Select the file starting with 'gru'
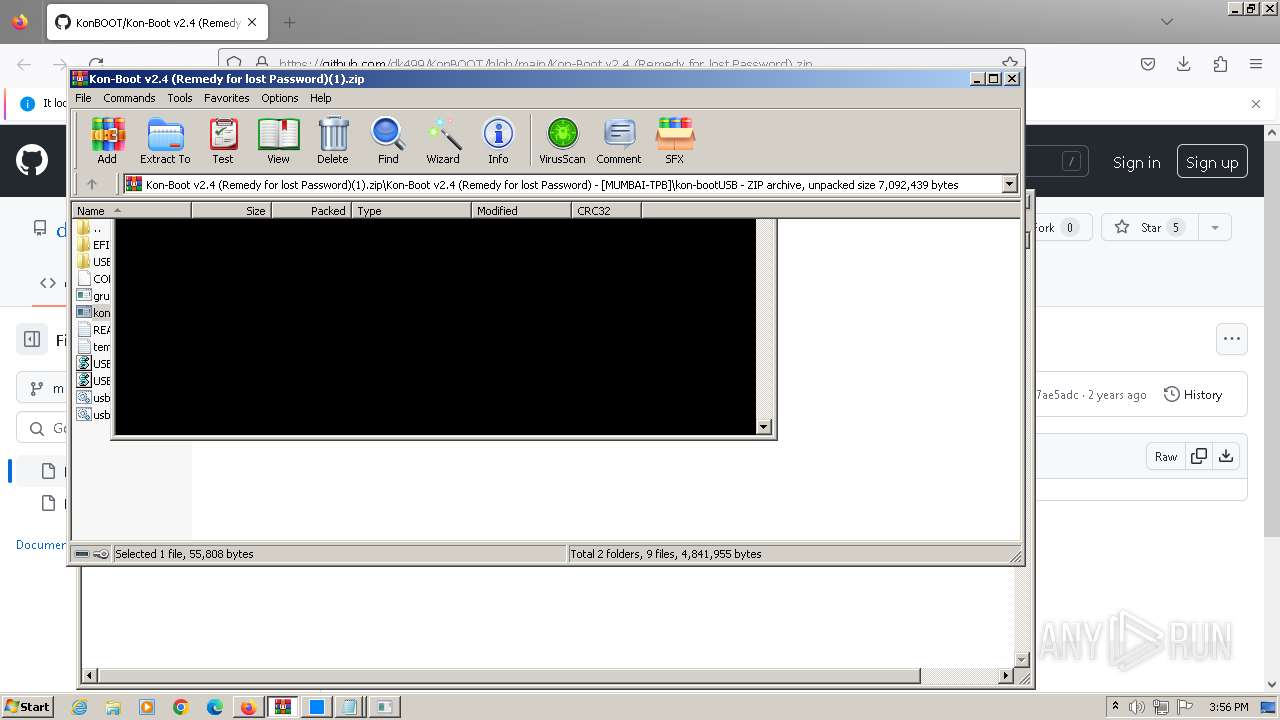 (92, 296)
